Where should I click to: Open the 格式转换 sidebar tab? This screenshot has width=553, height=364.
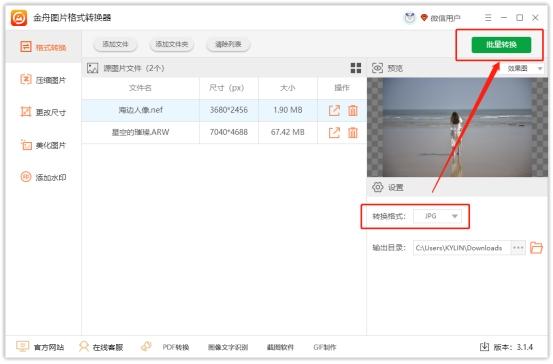[x=43, y=47]
